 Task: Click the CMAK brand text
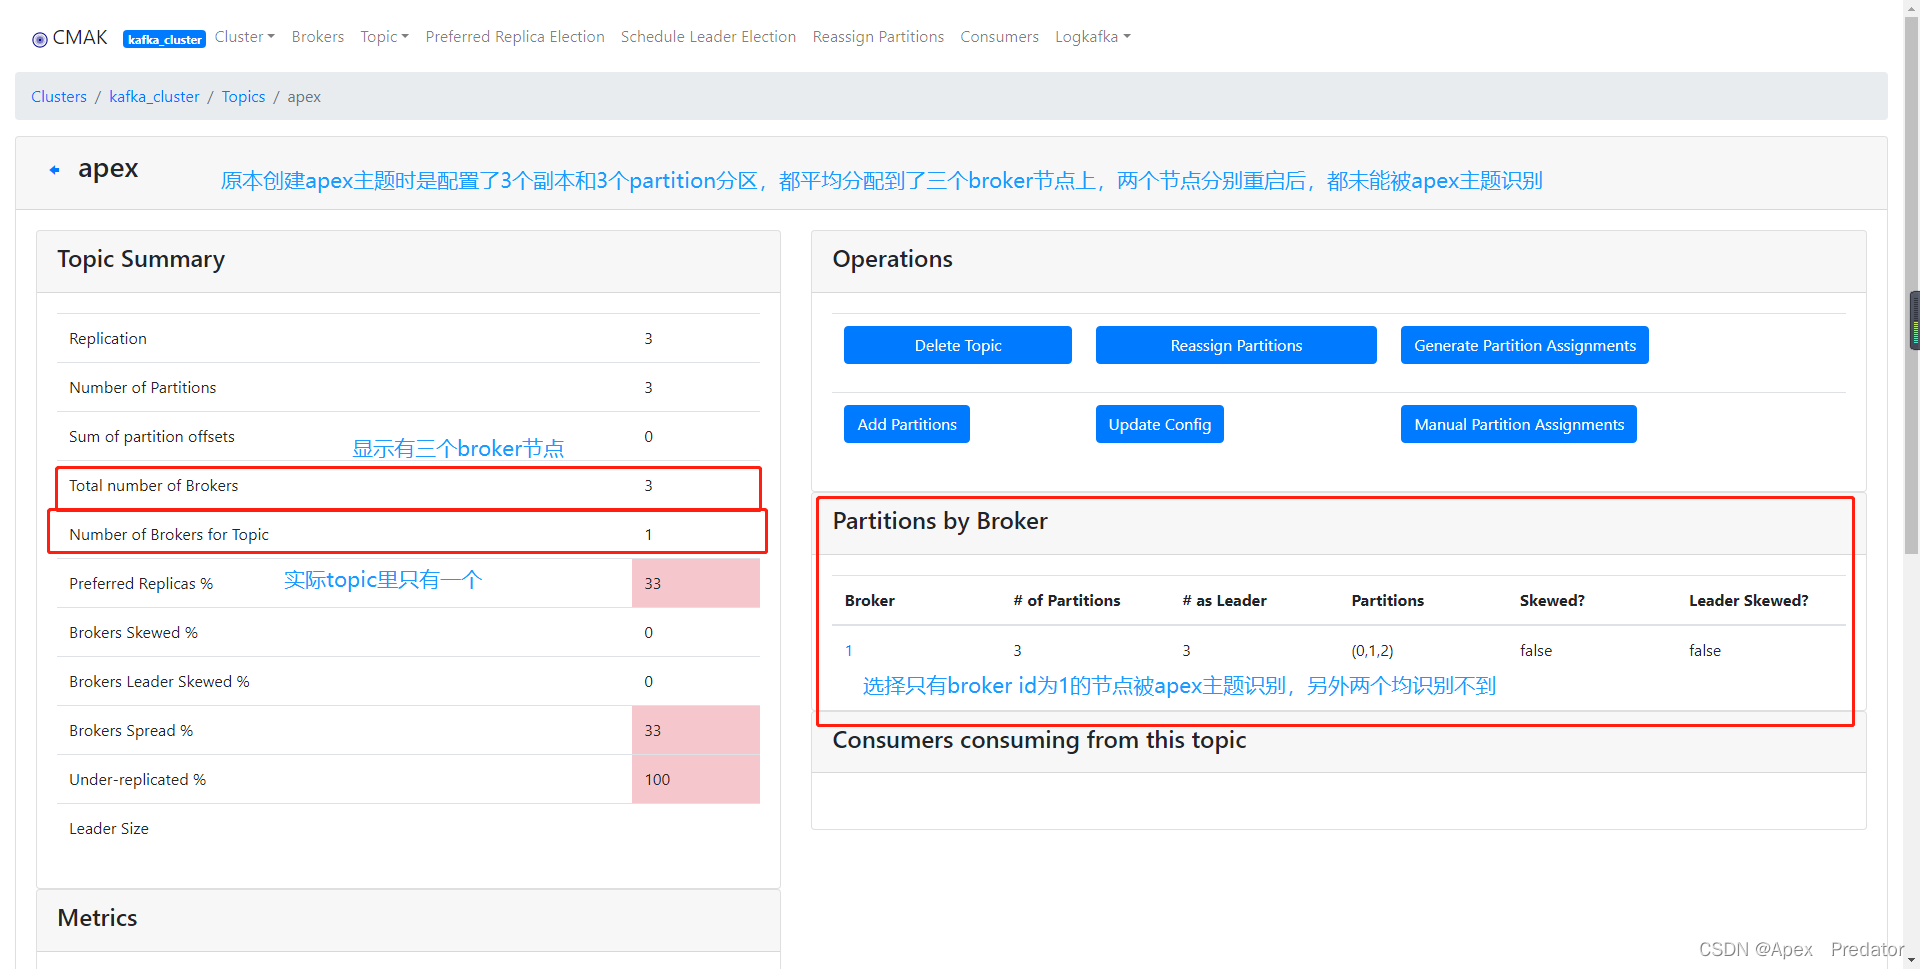point(80,38)
